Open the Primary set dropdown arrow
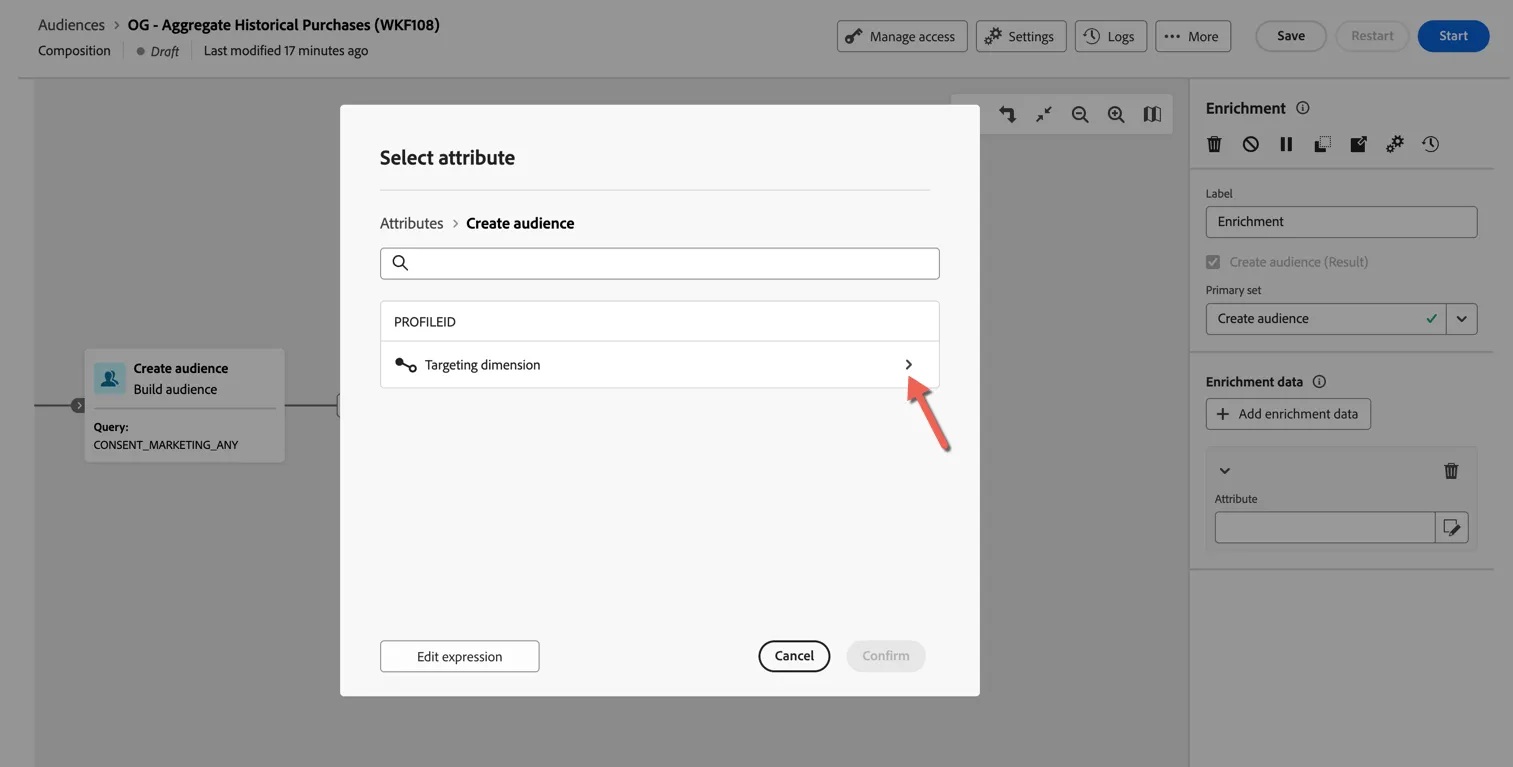The width and height of the screenshot is (1513, 767). pyautogui.click(x=1461, y=319)
